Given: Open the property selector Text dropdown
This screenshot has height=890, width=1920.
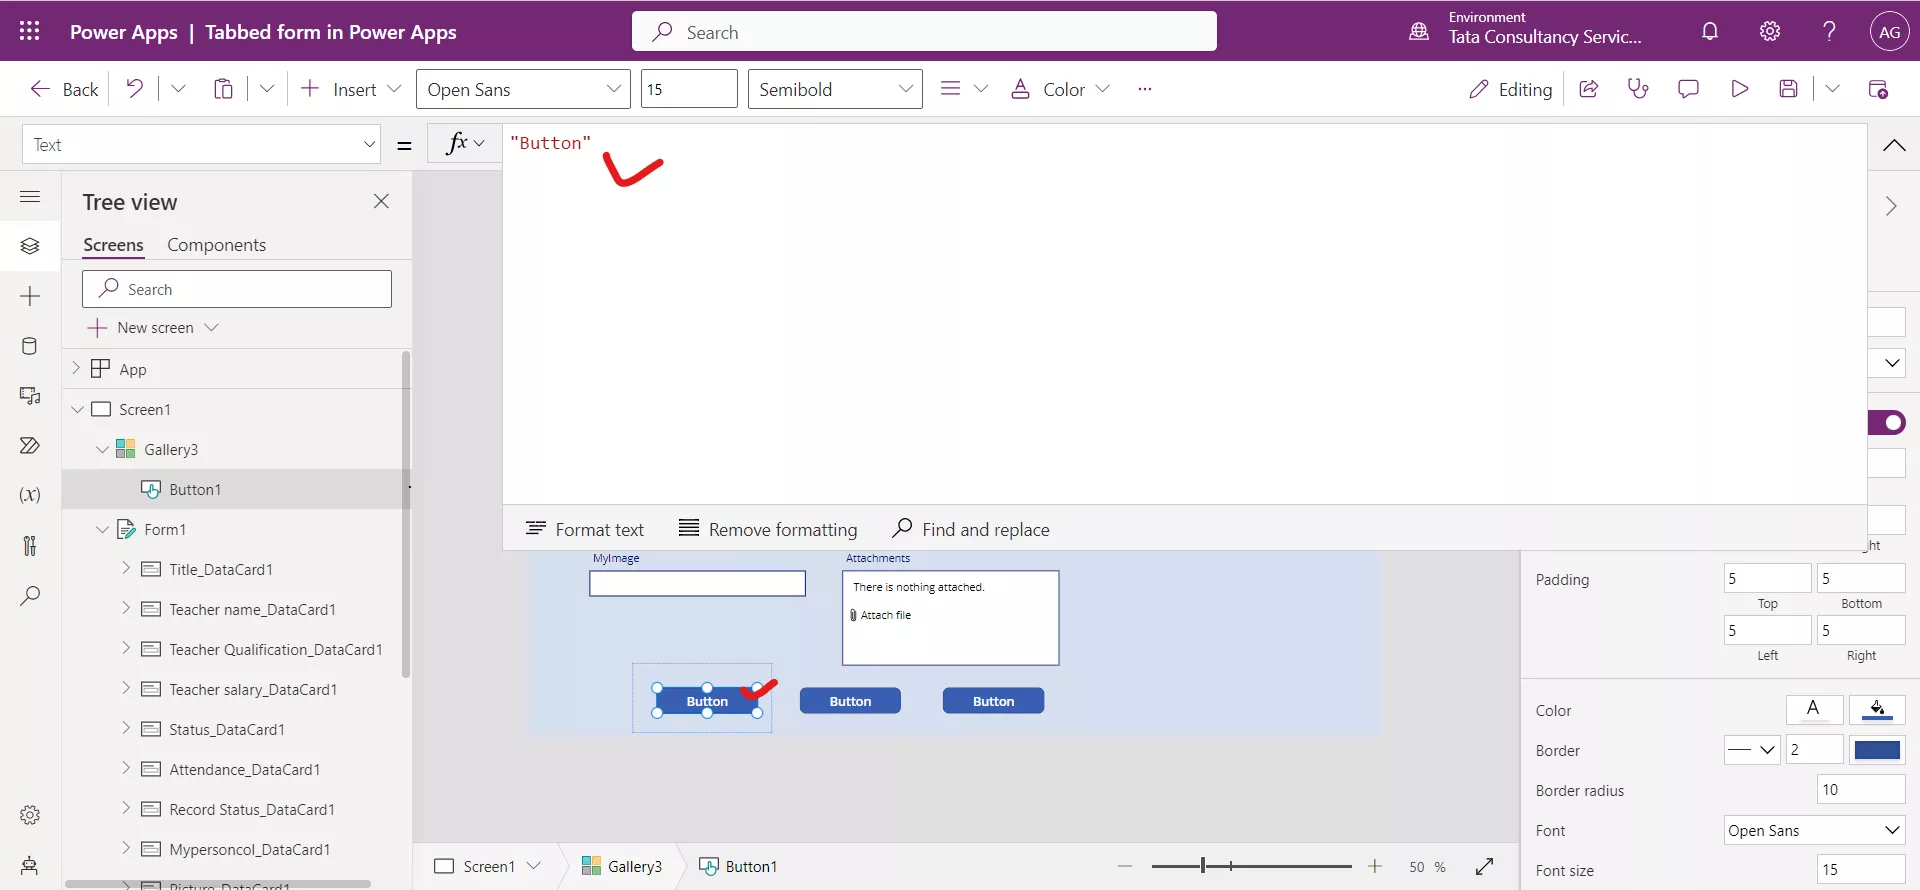Looking at the screenshot, I should (x=201, y=144).
